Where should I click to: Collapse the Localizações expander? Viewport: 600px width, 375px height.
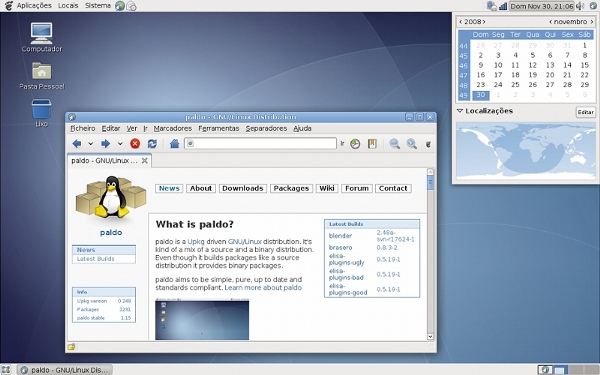(x=460, y=111)
